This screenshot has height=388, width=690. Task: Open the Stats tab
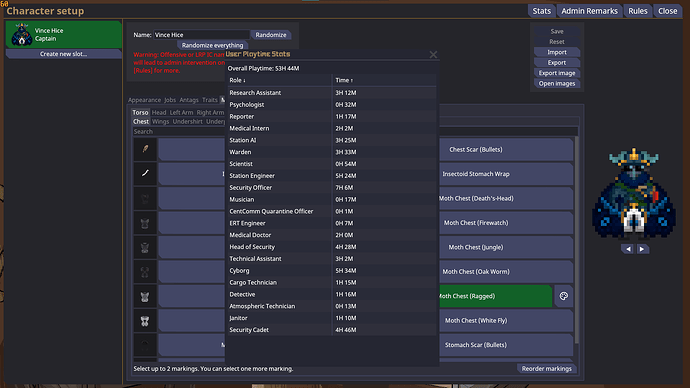[x=541, y=11]
